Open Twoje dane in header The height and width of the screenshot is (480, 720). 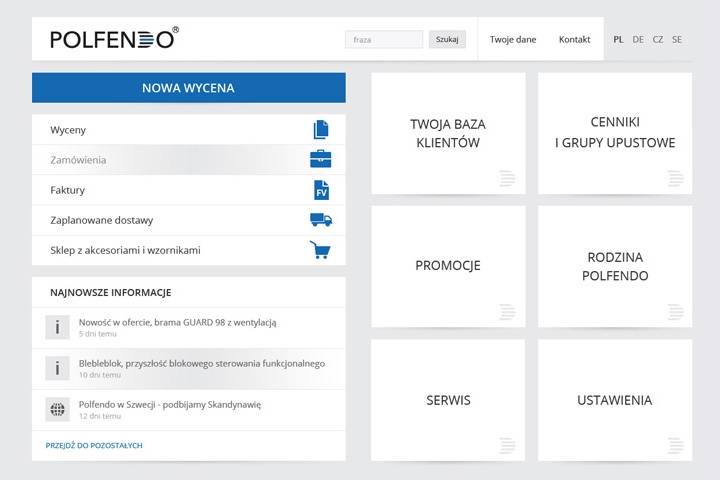coord(513,40)
